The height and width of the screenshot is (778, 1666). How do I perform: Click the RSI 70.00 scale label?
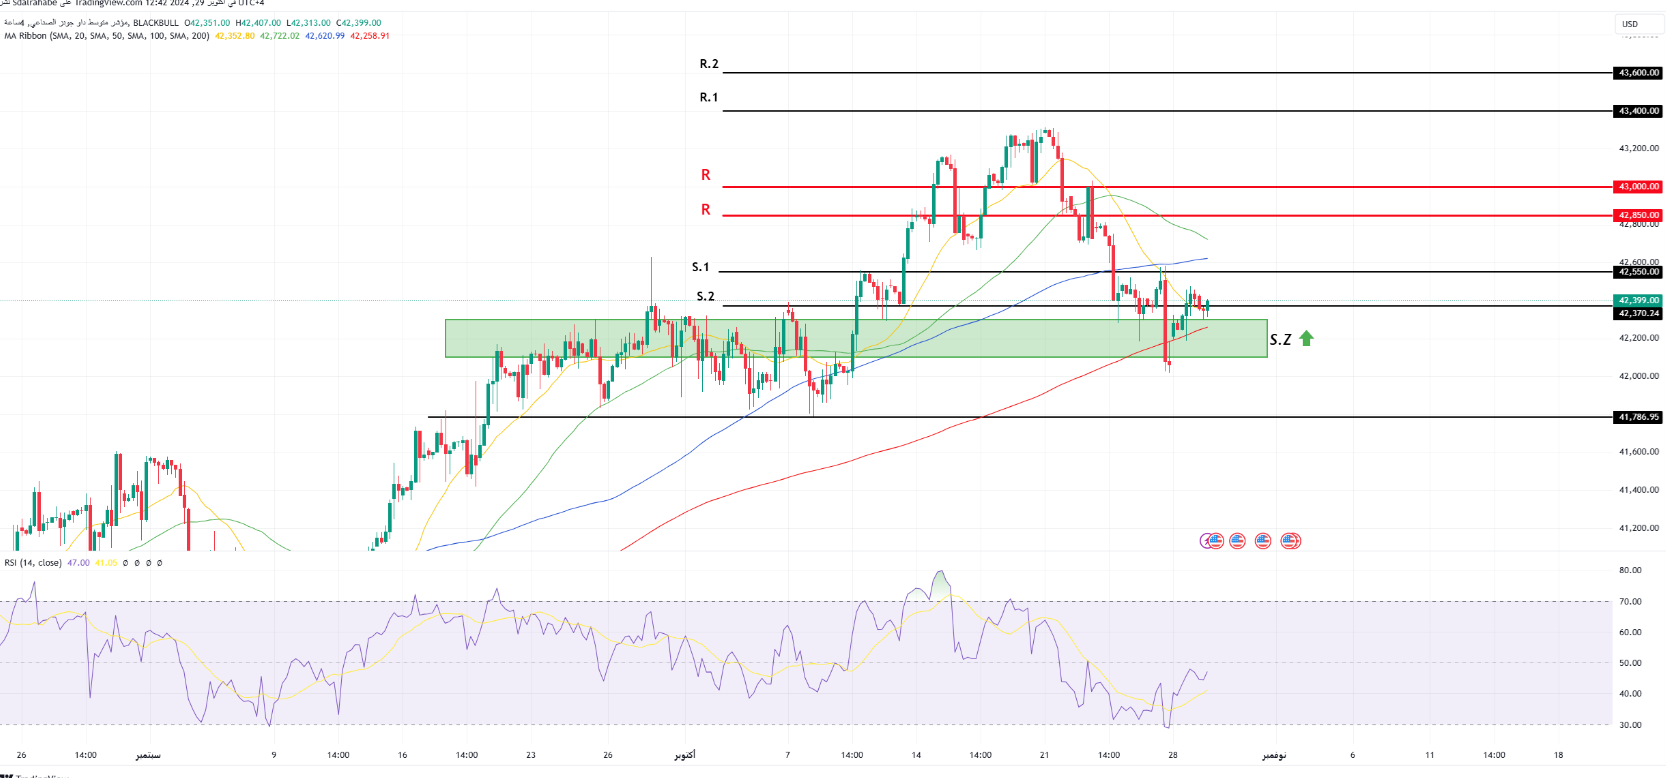click(1630, 602)
